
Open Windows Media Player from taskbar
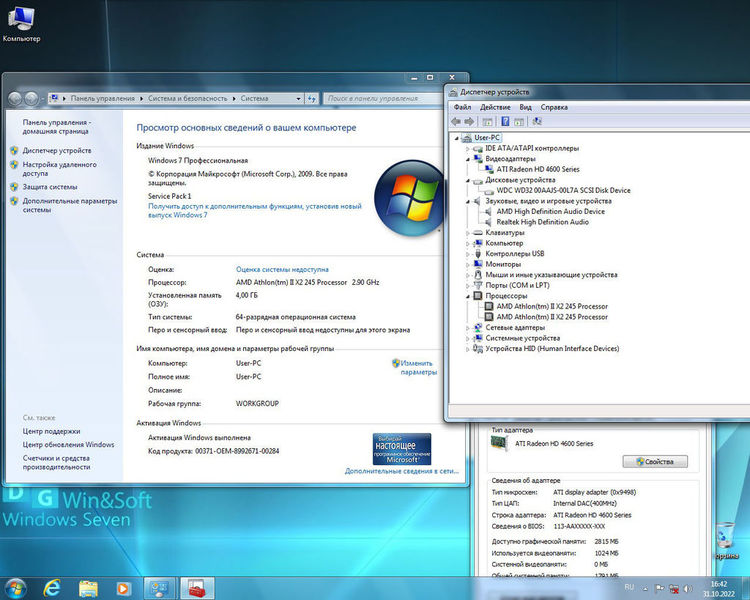[x=123, y=589]
